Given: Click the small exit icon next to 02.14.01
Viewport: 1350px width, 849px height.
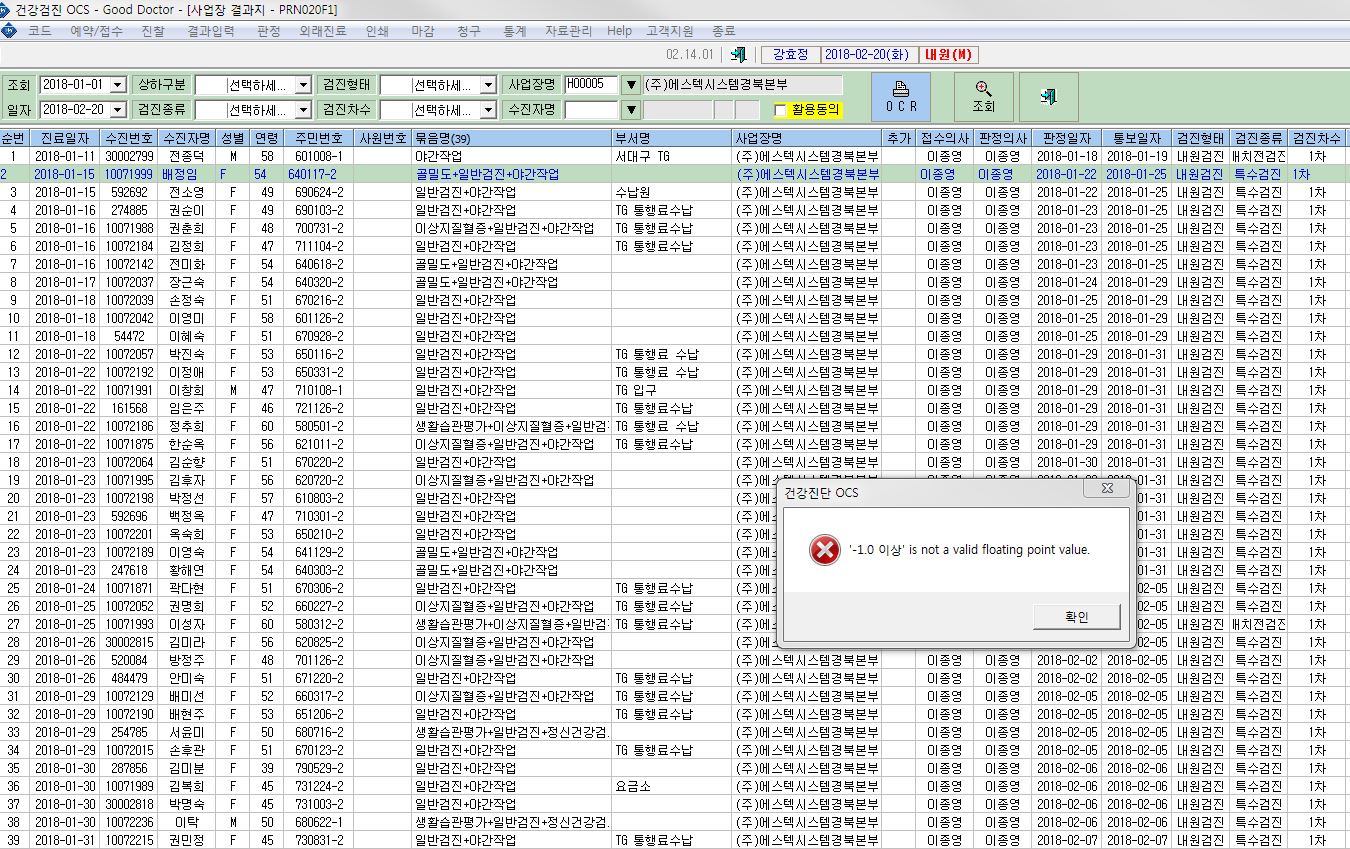Looking at the screenshot, I should pyautogui.click(x=737, y=55).
